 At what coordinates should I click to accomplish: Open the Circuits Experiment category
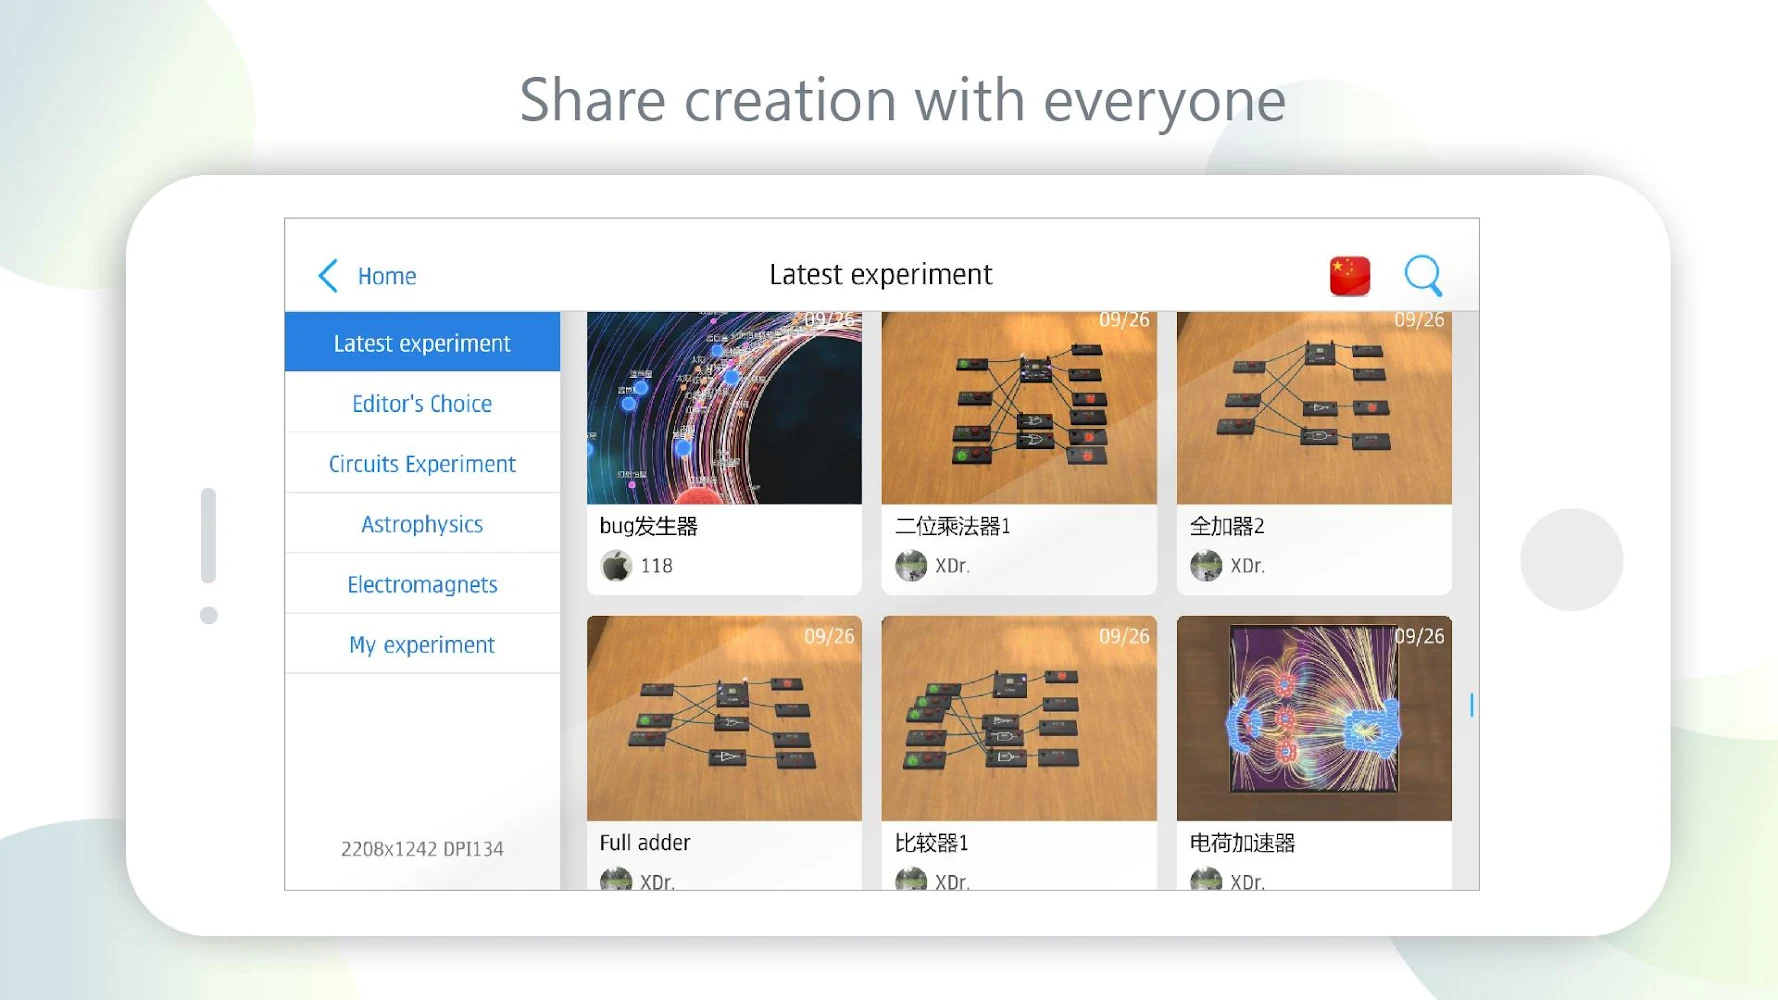tap(422, 463)
